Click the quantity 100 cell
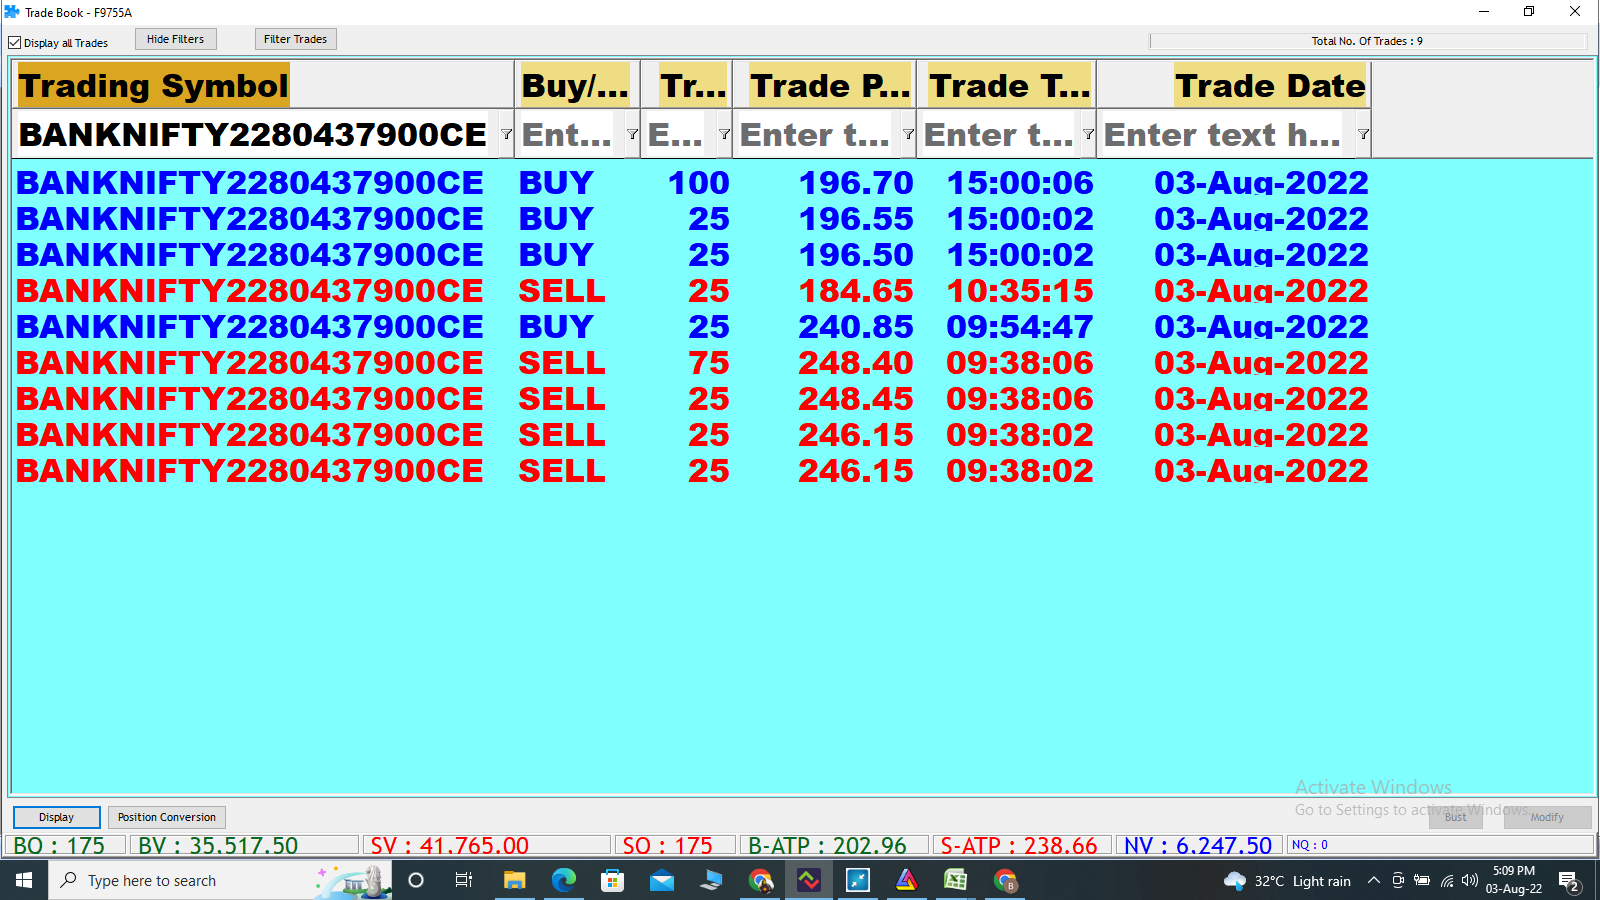The height and width of the screenshot is (900, 1600). click(699, 183)
